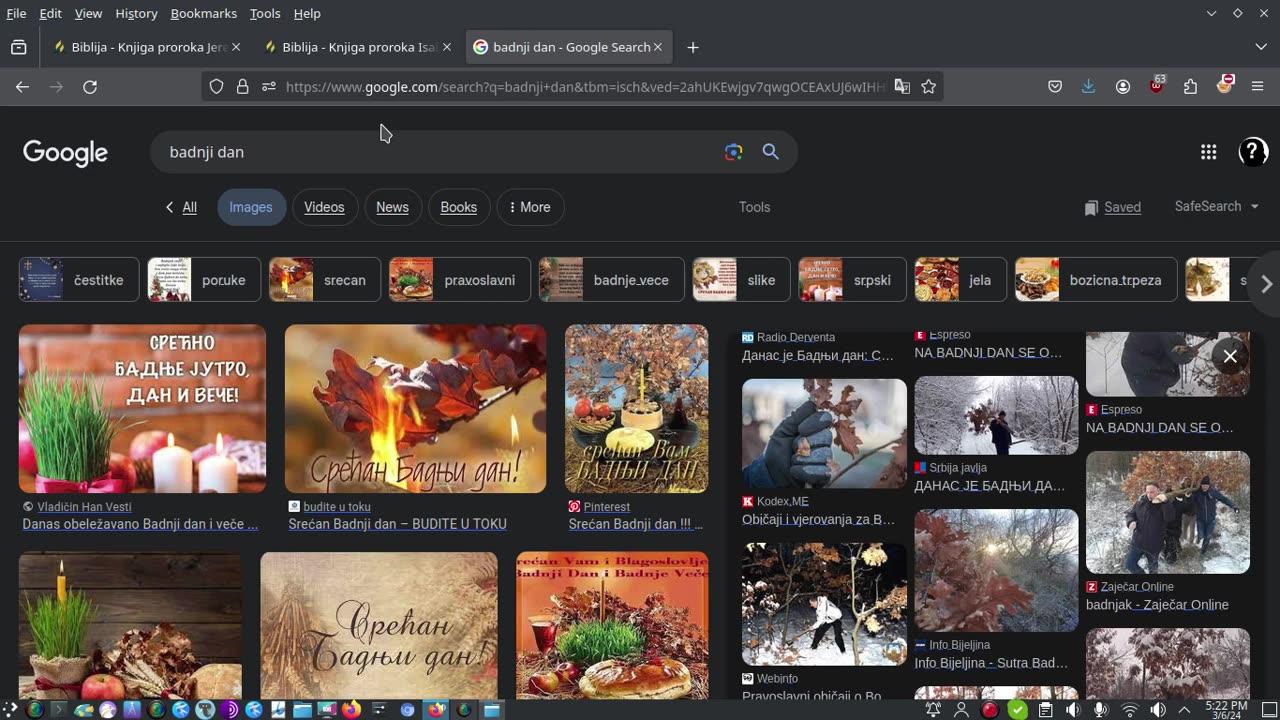Click the badnji dan search field
The image size is (1280, 720).
point(440,152)
